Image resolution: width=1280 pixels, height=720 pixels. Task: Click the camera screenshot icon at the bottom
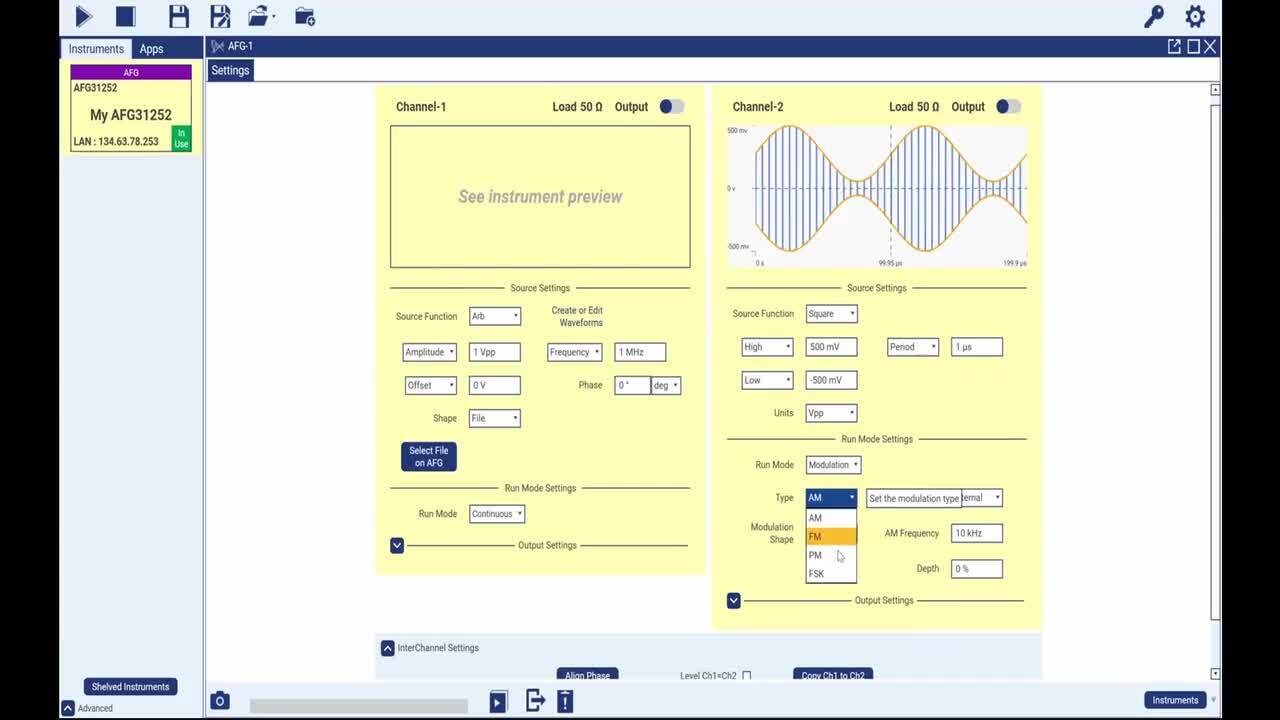tap(220, 701)
